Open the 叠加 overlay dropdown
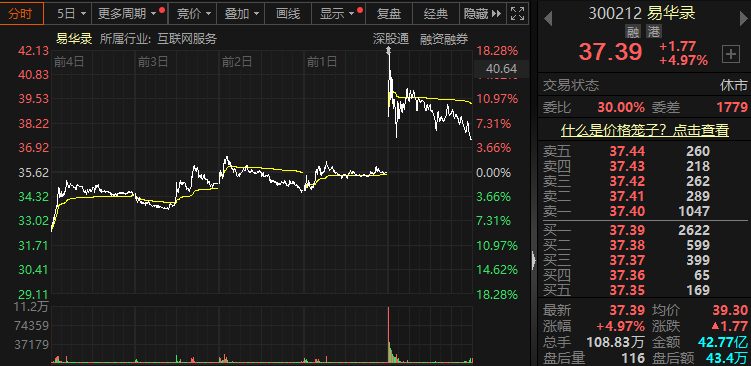The width and height of the screenshot is (751, 366). coord(240,13)
